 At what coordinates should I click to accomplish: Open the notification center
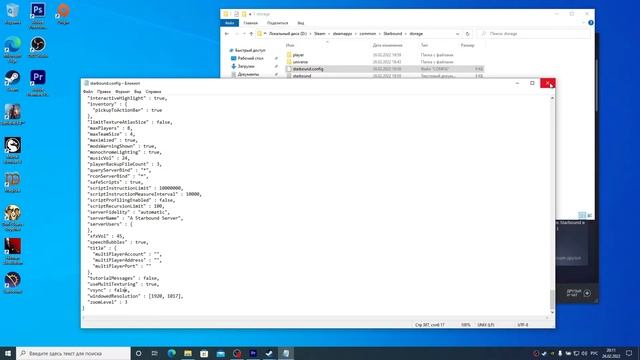click(629, 353)
